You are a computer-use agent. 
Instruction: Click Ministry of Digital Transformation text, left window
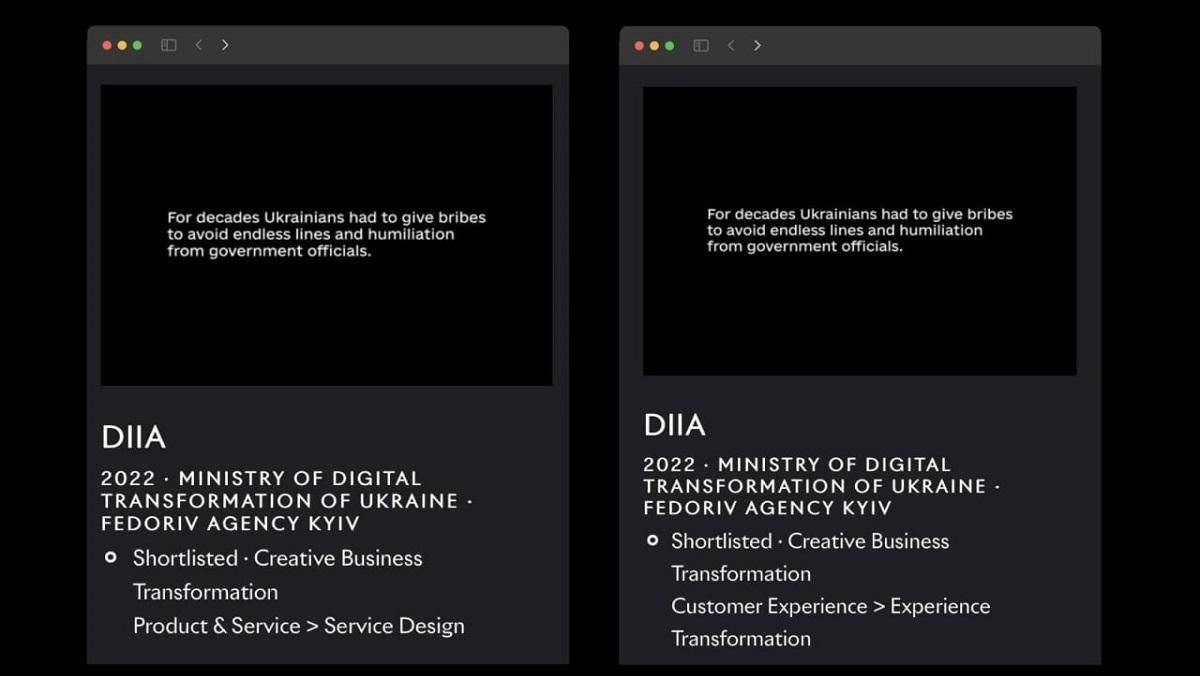tap(286, 490)
